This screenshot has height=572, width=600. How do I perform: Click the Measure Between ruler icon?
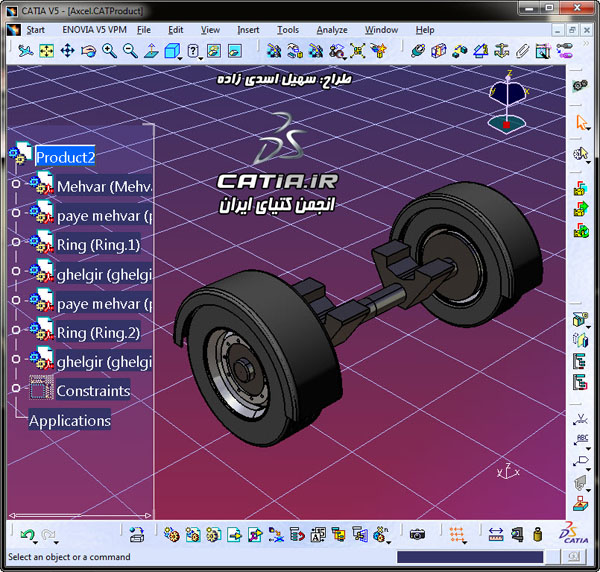[496, 534]
